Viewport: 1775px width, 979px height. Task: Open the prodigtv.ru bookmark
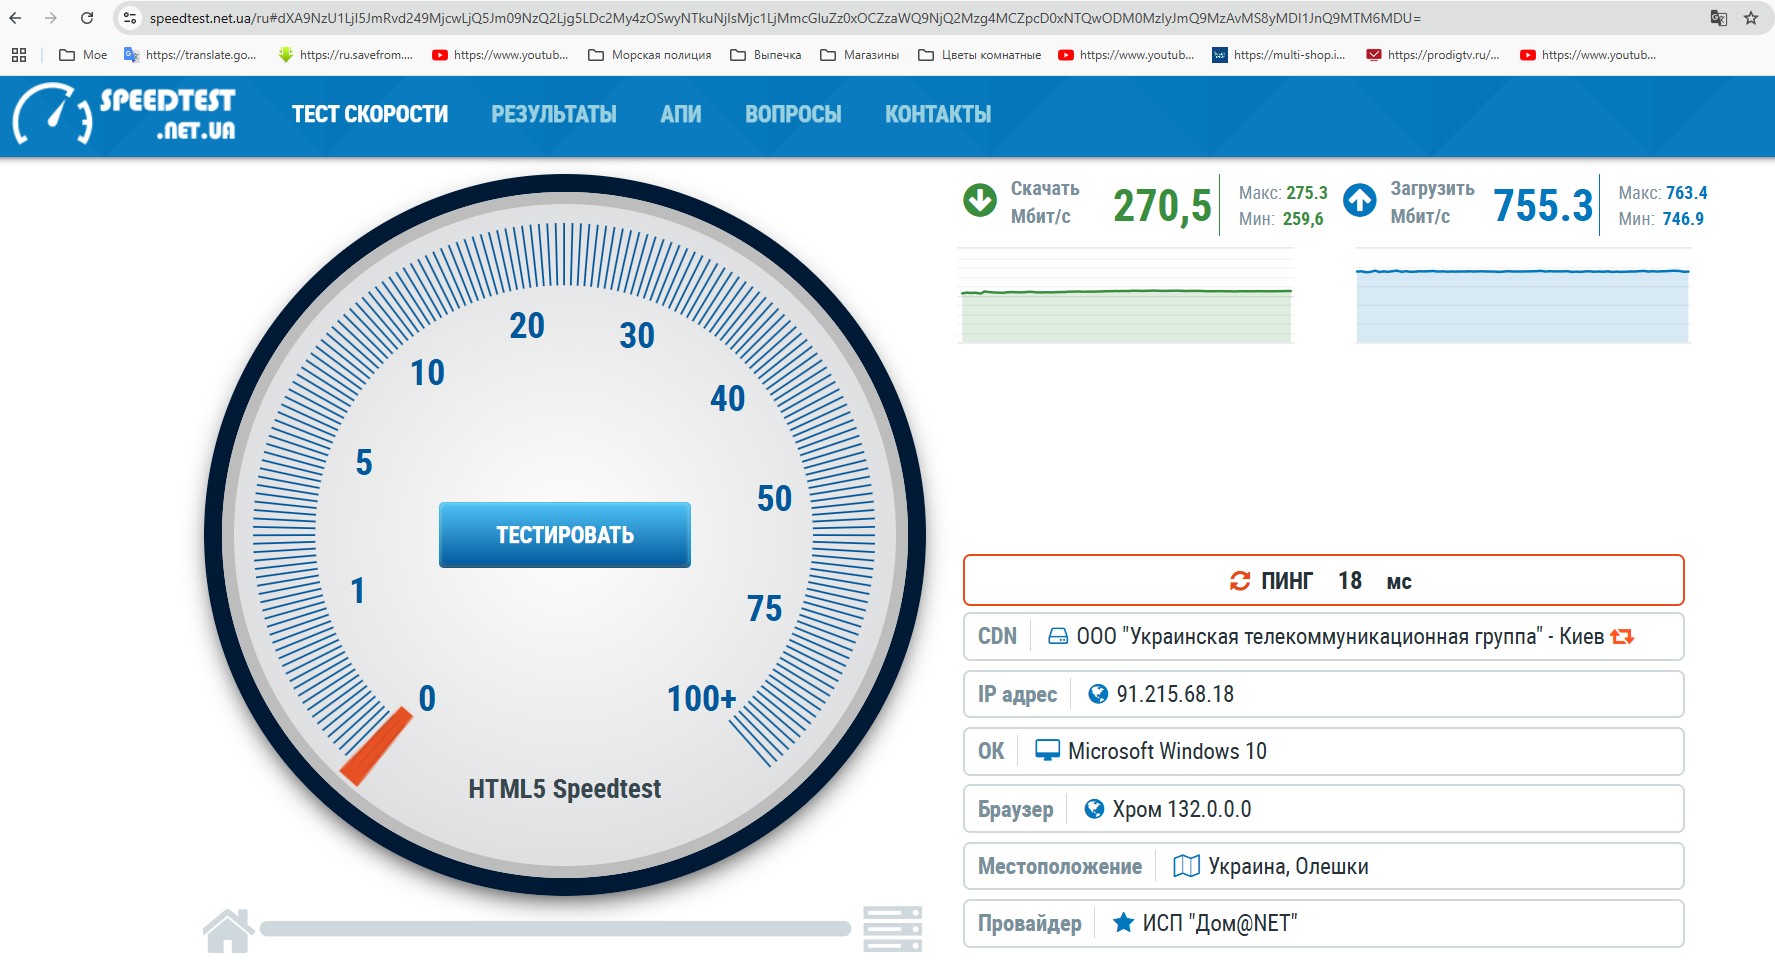(1433, 55)
